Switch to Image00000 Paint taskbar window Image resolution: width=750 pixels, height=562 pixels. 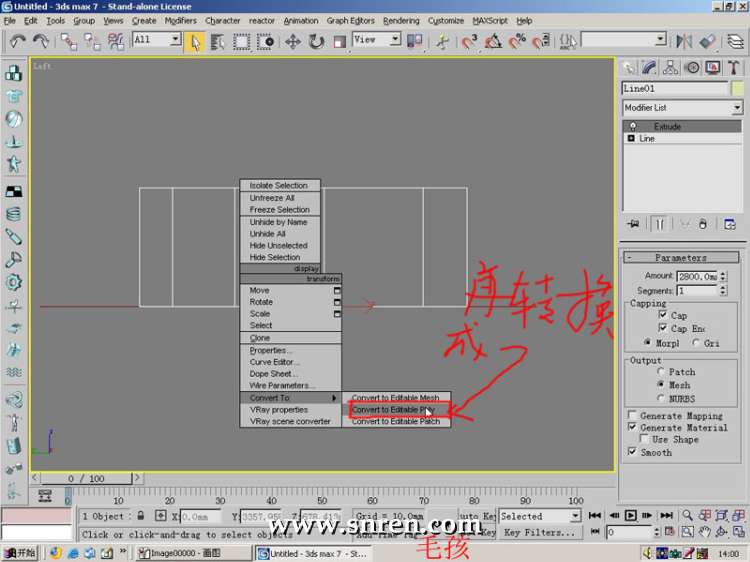[x=193, y=553]
